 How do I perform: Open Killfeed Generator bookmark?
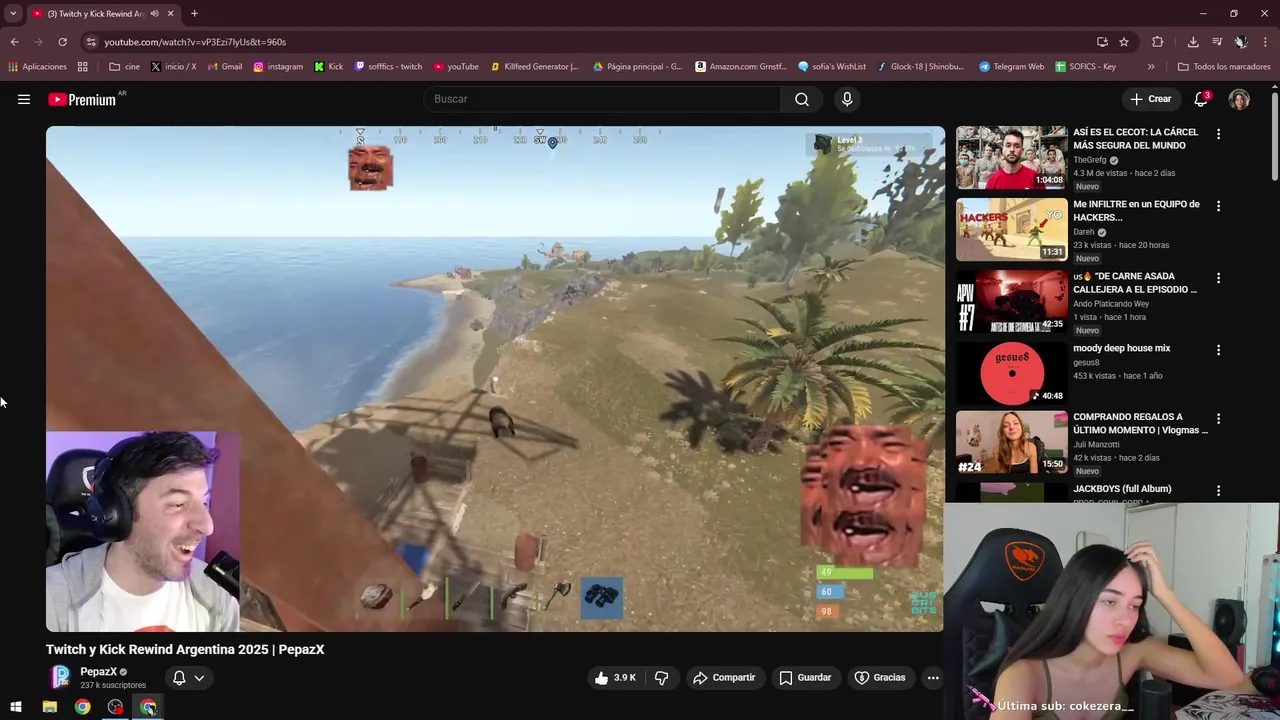pos(534,67)
